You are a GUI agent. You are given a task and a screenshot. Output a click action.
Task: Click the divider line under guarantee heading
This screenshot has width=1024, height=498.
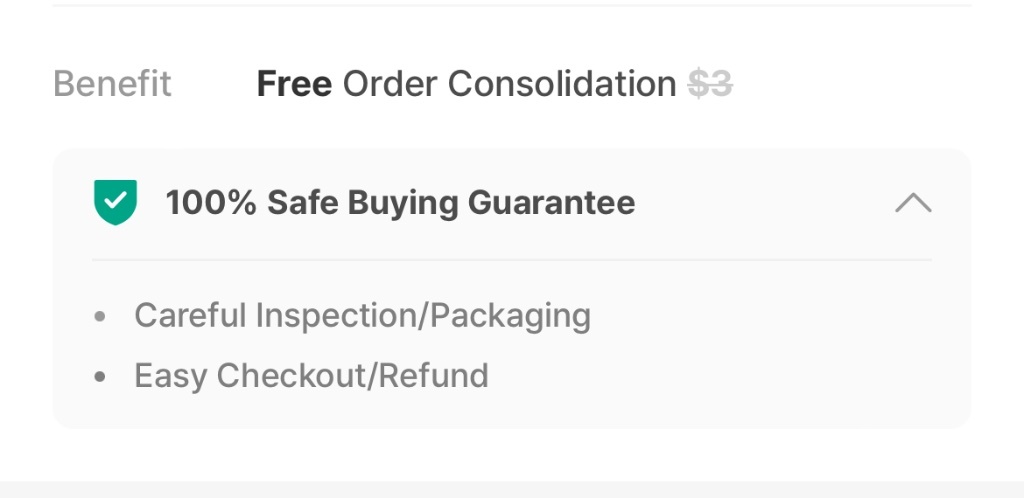[512, 260]
